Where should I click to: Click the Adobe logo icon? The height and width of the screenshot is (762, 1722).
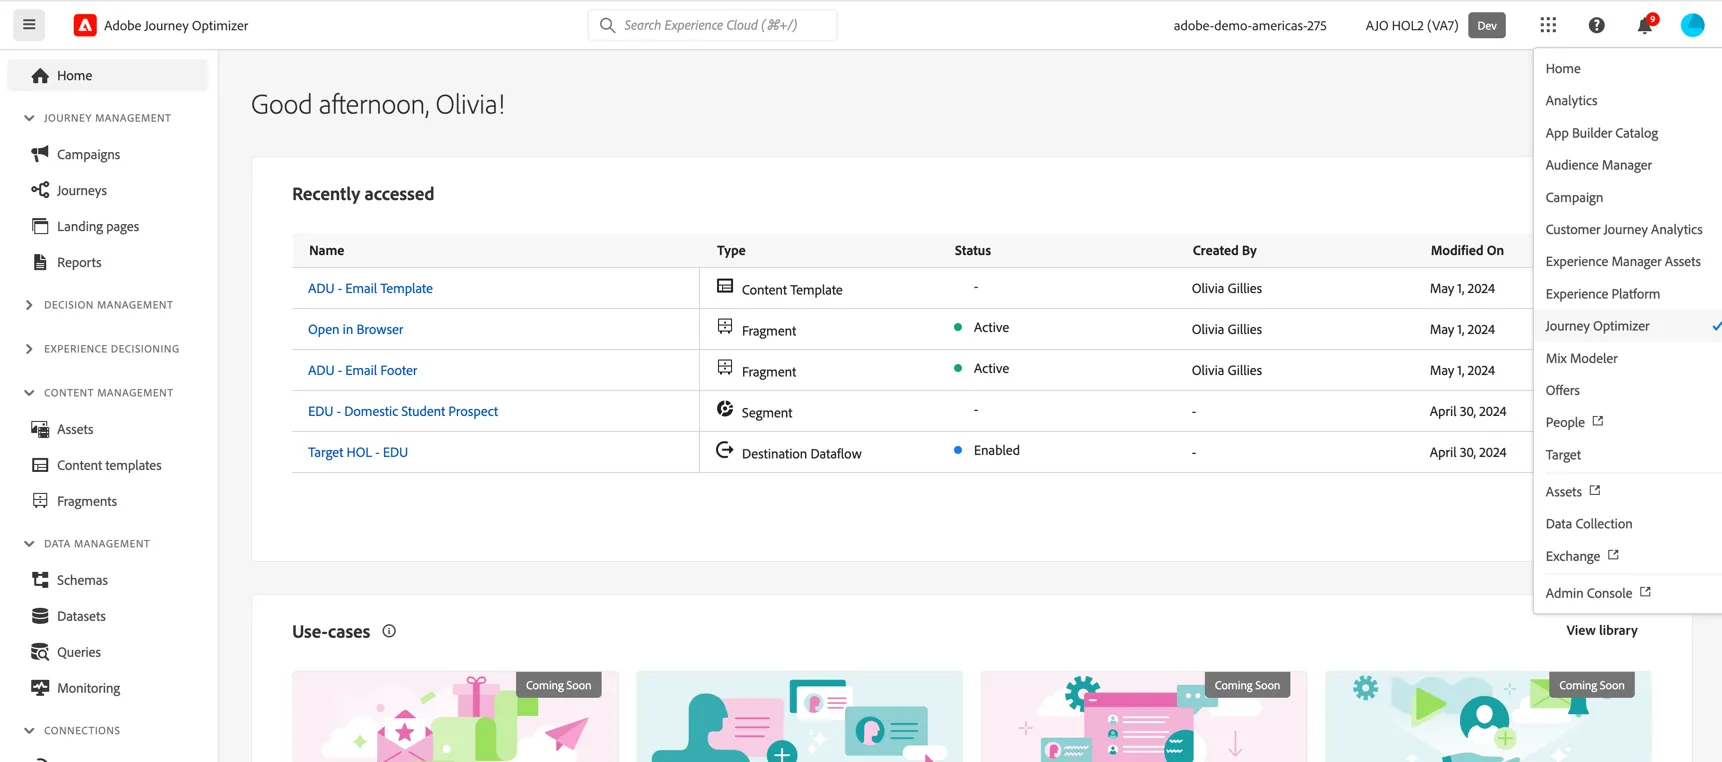point(85,25)
